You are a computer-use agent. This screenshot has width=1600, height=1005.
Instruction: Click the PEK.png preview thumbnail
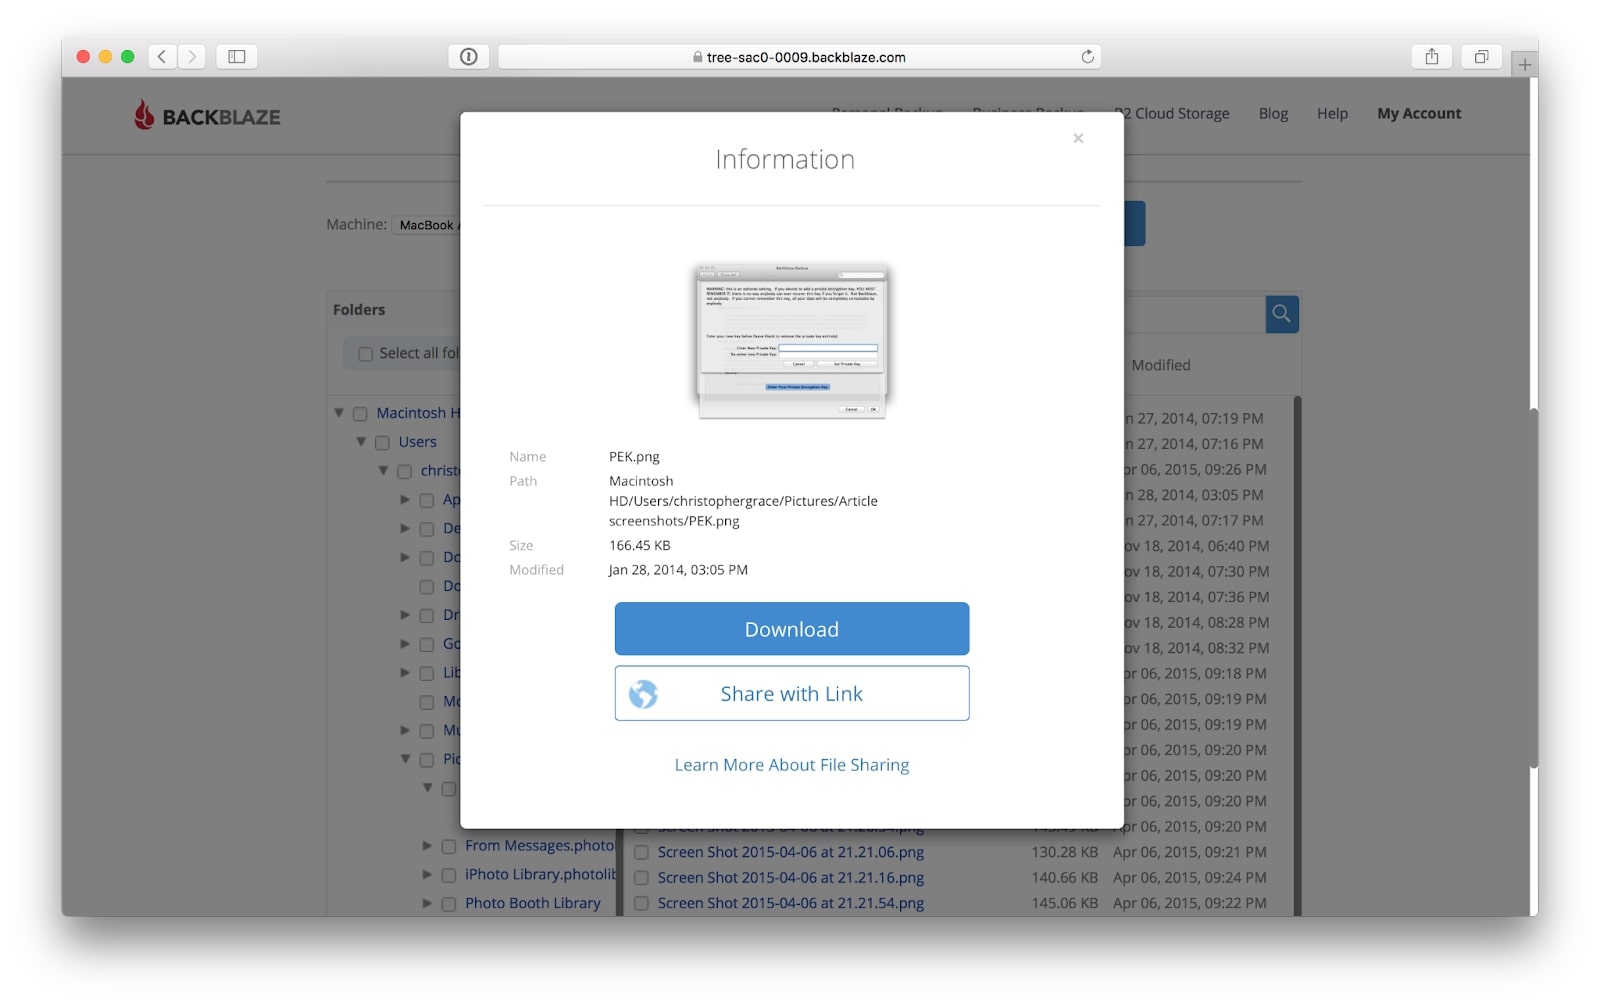pyautogui.click(x=791, y=341)
